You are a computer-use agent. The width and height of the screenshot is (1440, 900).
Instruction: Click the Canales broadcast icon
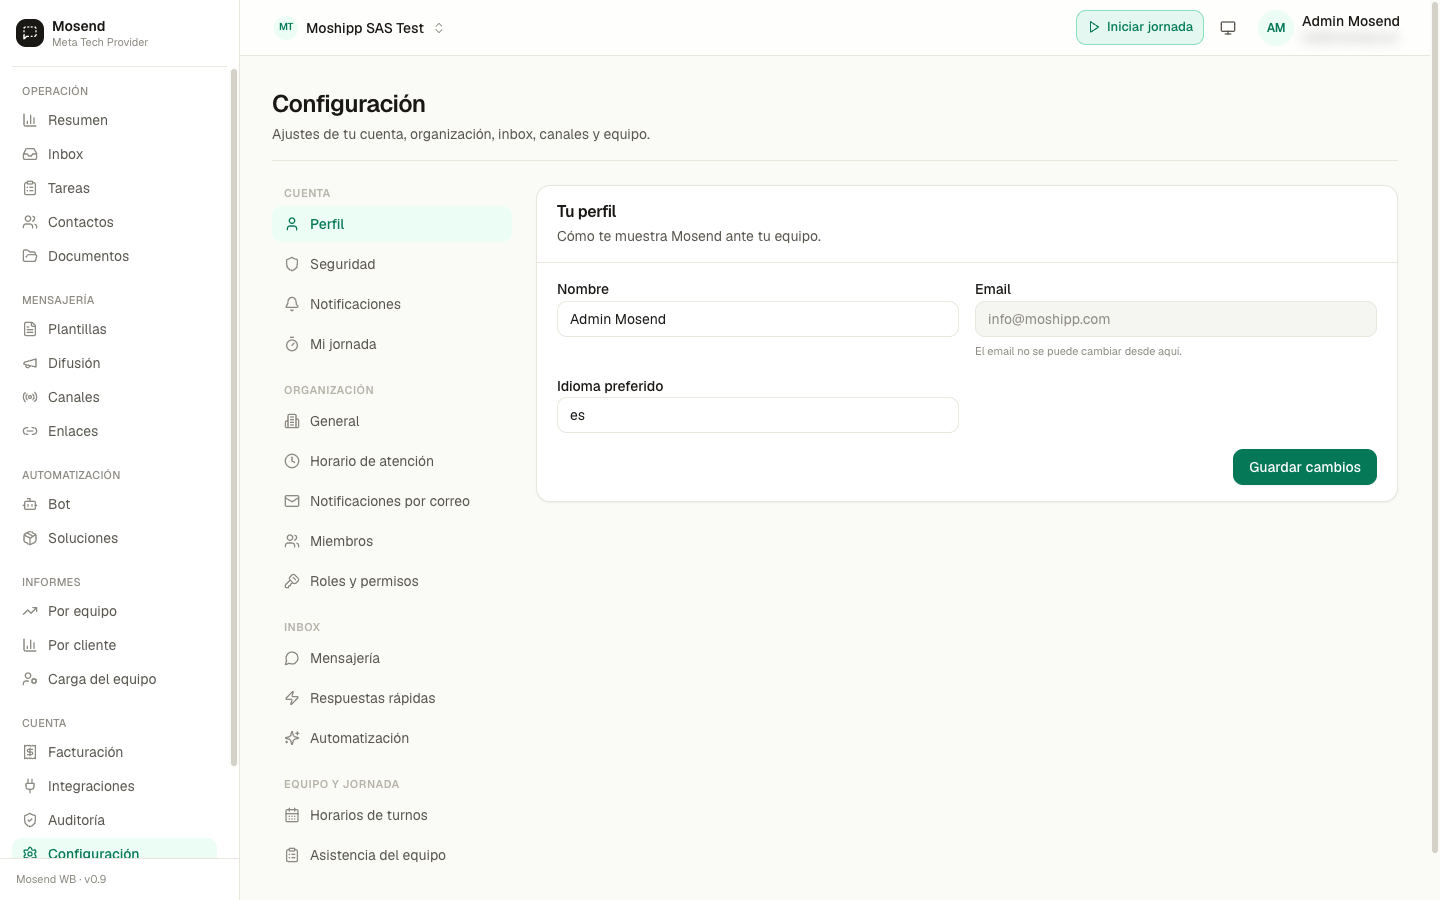(x=30, y=397)
